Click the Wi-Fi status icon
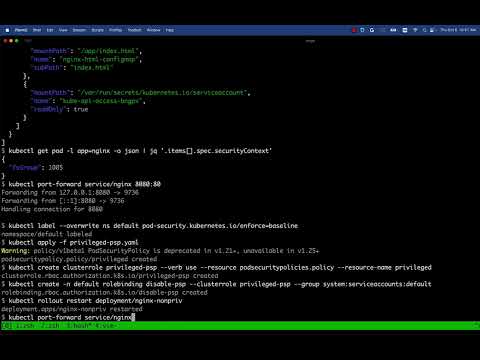The width and height of the screenshot is (480, 360). [x=415, y=30]
